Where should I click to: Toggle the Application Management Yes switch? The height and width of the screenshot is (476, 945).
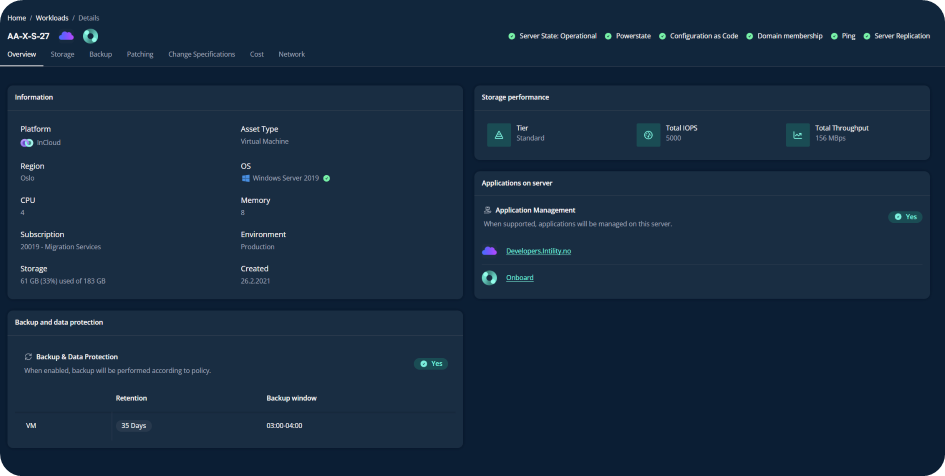coord(904,216)
